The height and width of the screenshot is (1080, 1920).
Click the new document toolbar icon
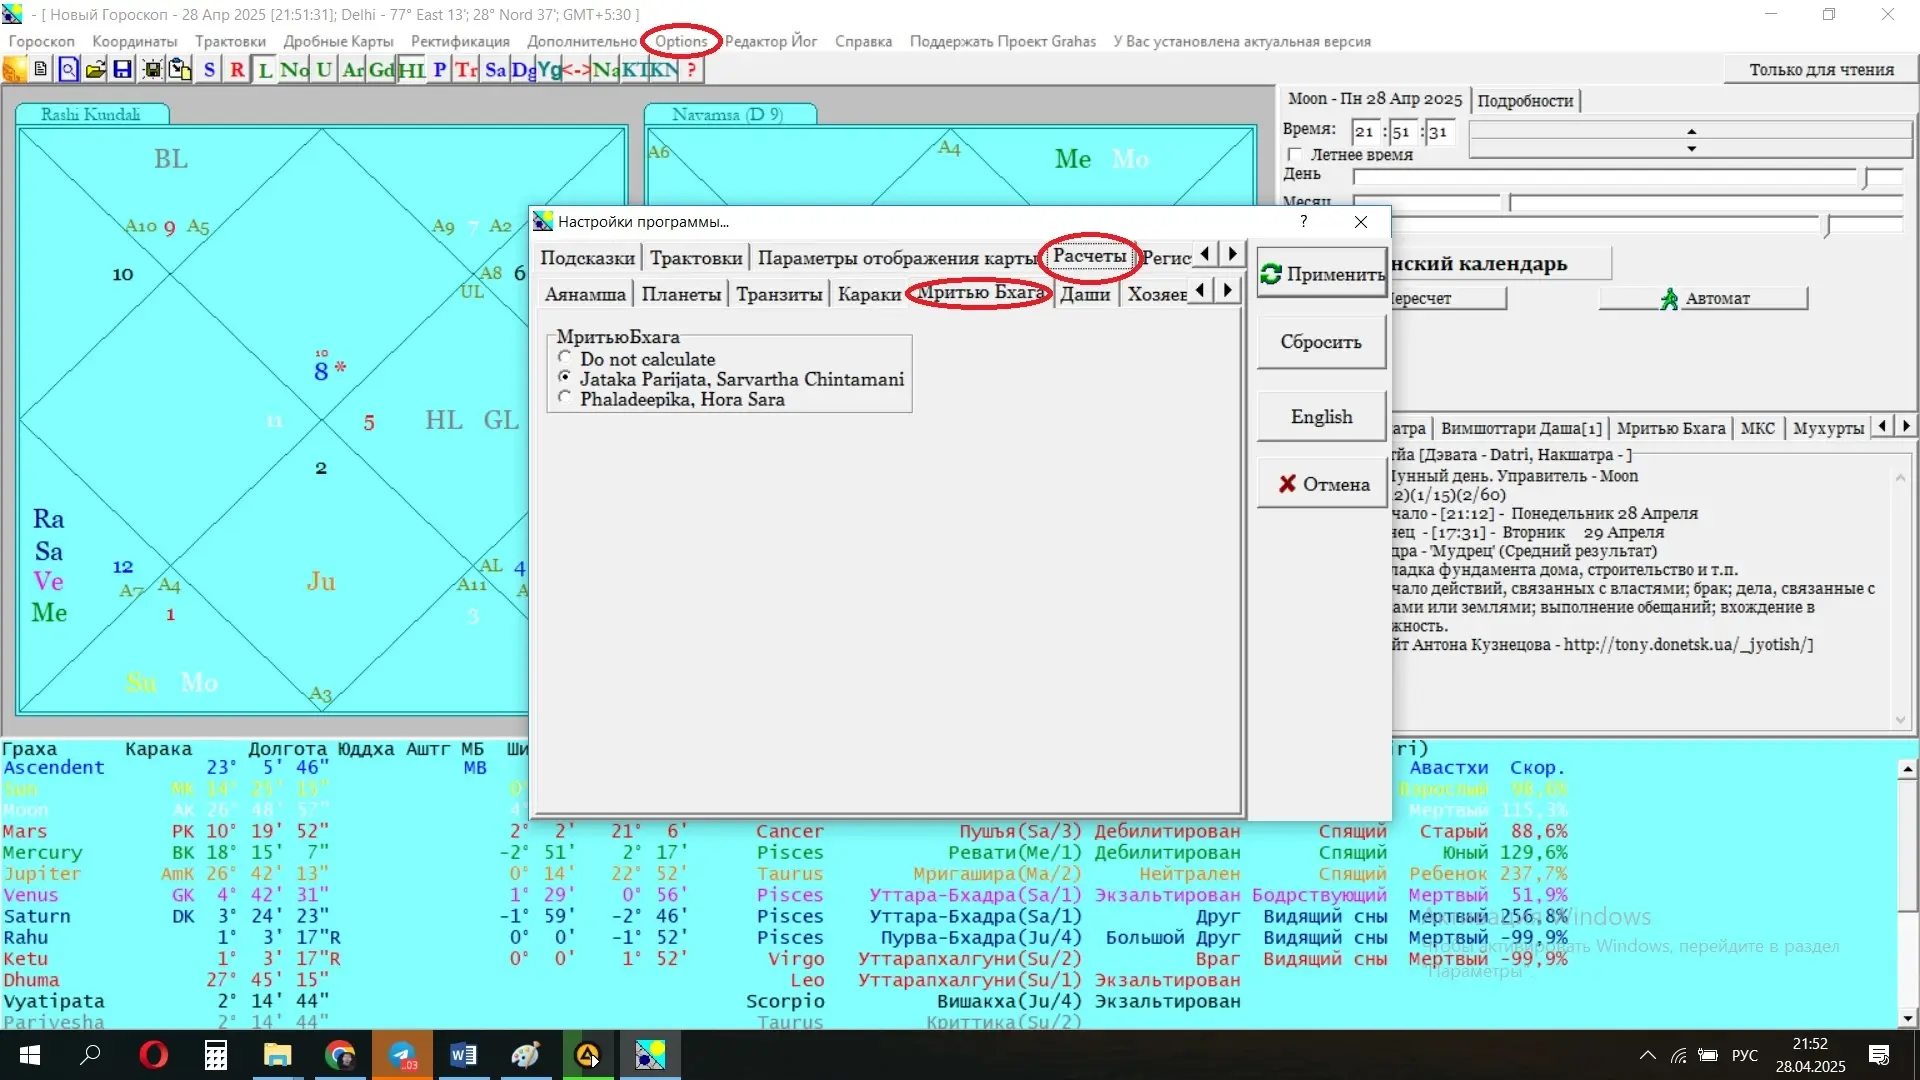pyautogui.click(x=40, y=70)
